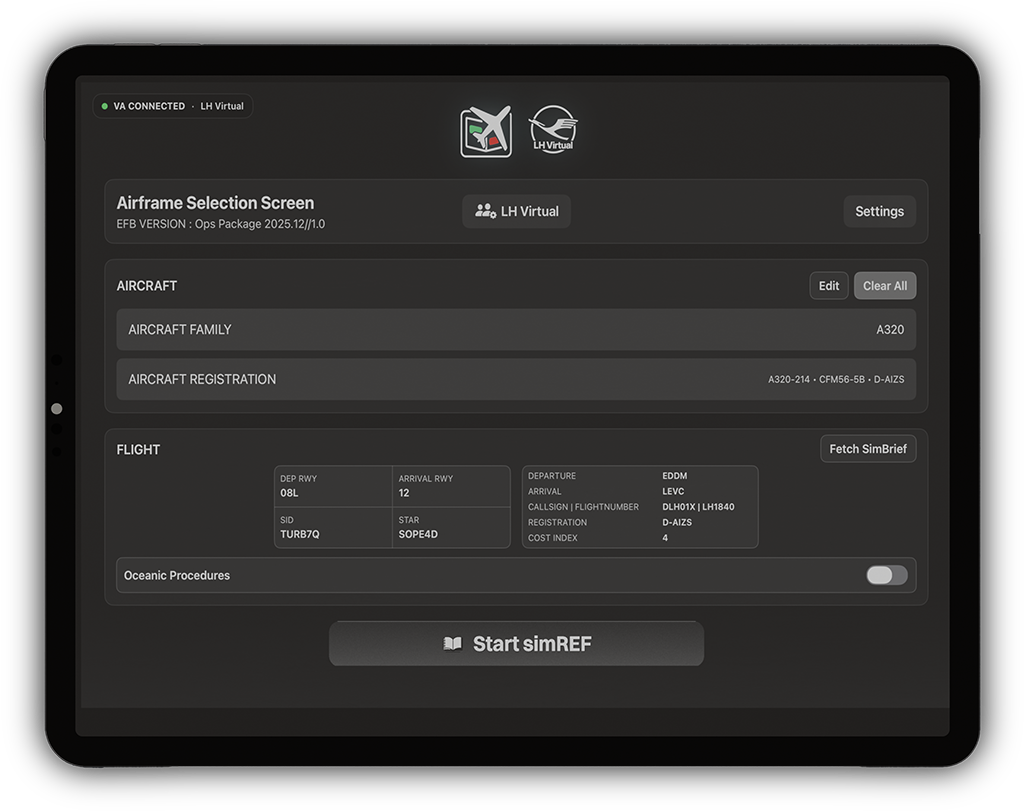Click the SID TURB7Q field
The height and width of the screenshot is (811, 1024).
(x=333, y=527)
